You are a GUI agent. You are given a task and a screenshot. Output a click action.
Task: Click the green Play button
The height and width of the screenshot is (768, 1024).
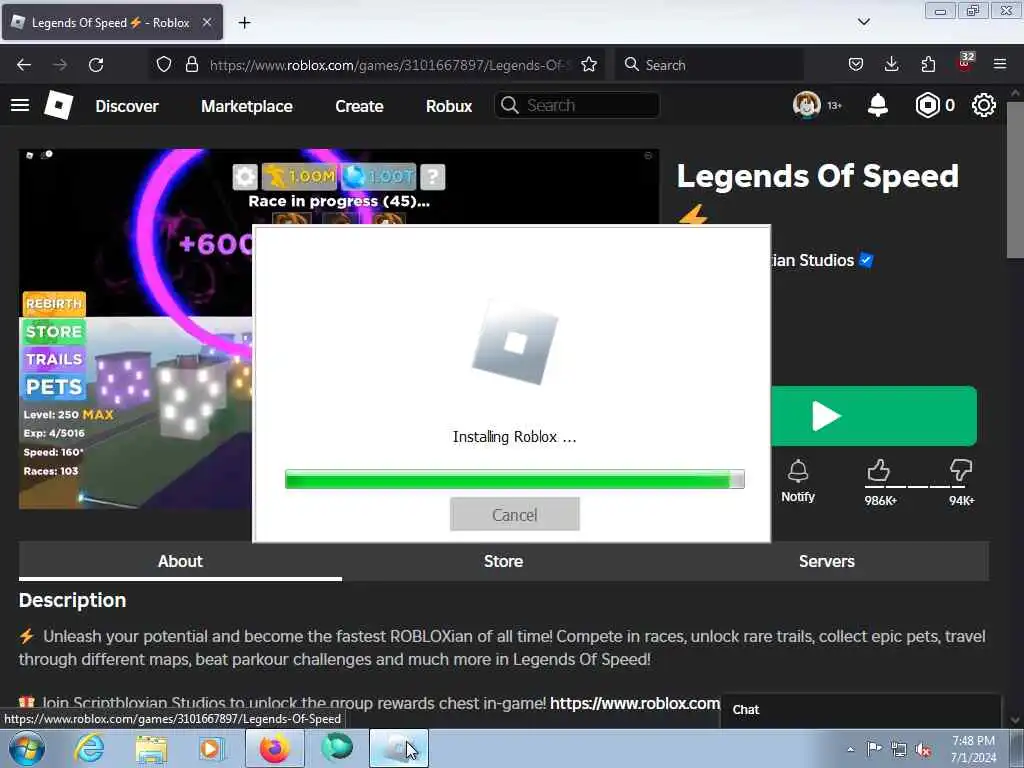[874, 416]
